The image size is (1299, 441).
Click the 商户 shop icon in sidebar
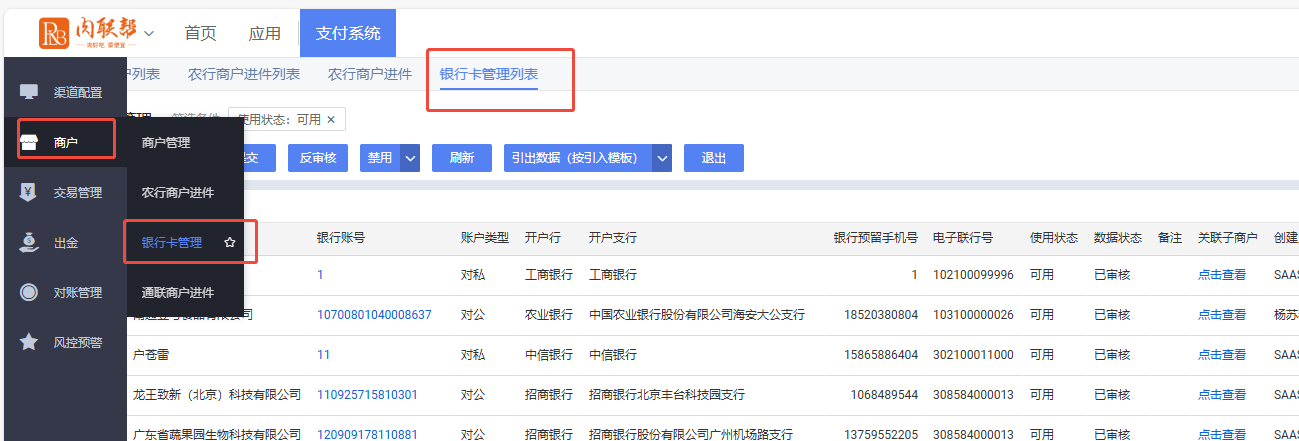[29, 142]
